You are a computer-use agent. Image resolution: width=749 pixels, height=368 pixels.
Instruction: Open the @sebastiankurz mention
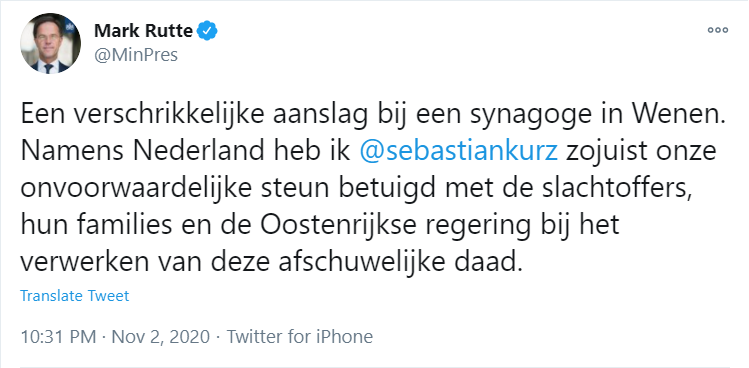coord(458,151)
